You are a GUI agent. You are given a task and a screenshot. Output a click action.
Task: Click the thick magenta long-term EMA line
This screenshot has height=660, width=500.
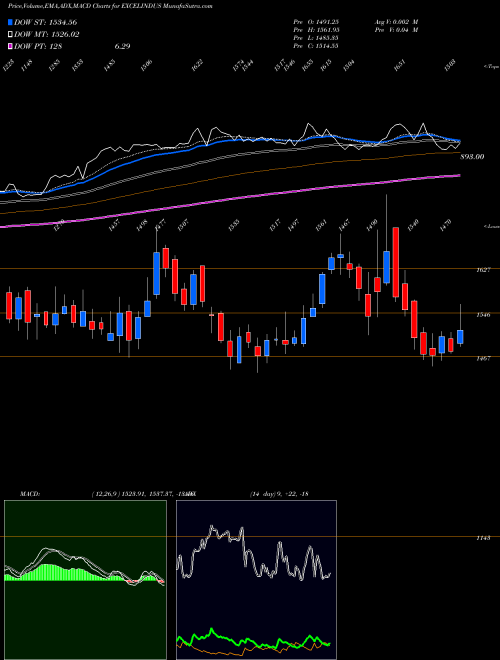(231, 201)
